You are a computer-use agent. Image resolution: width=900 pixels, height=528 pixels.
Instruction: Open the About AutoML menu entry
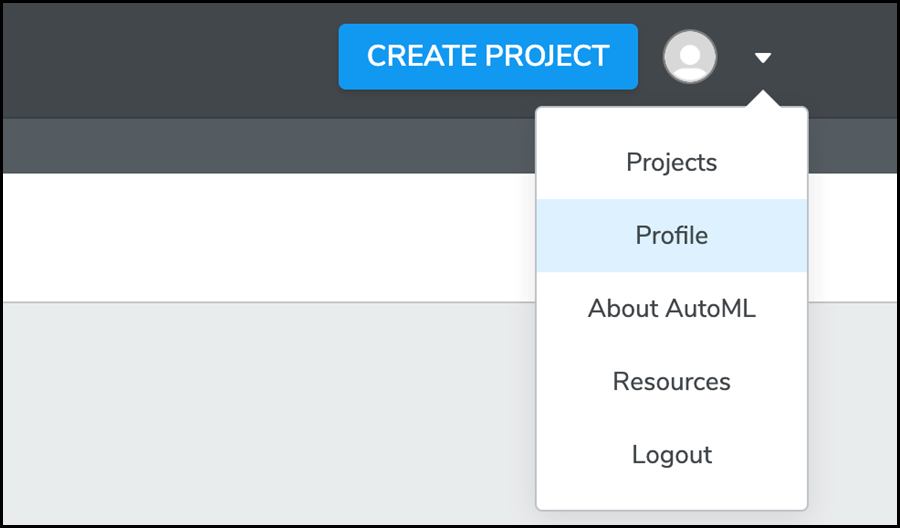(x=672, y=309)
